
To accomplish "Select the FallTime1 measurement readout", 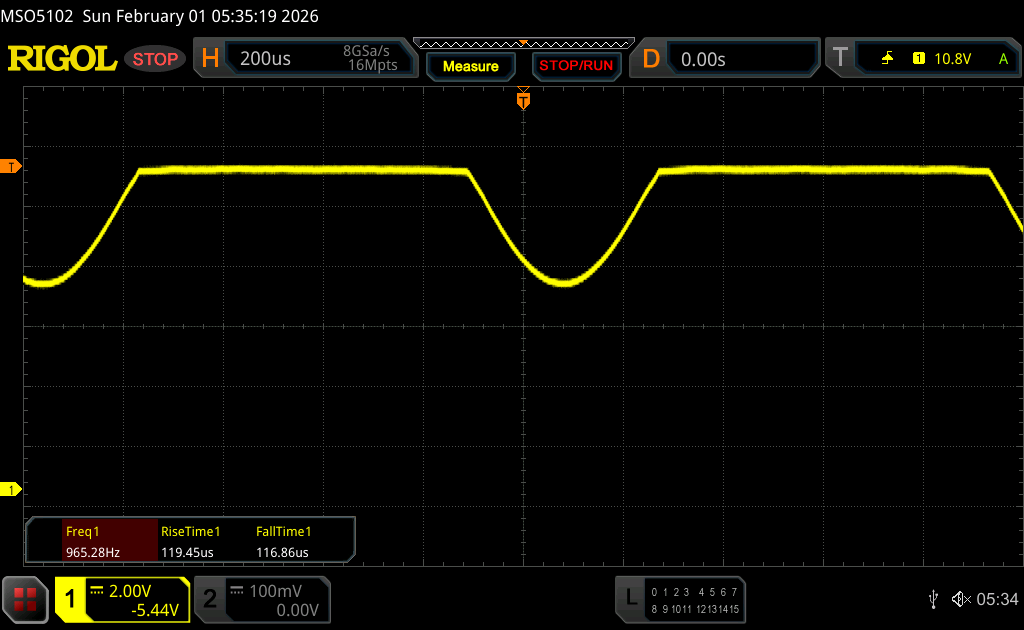I will pos(283,541).
